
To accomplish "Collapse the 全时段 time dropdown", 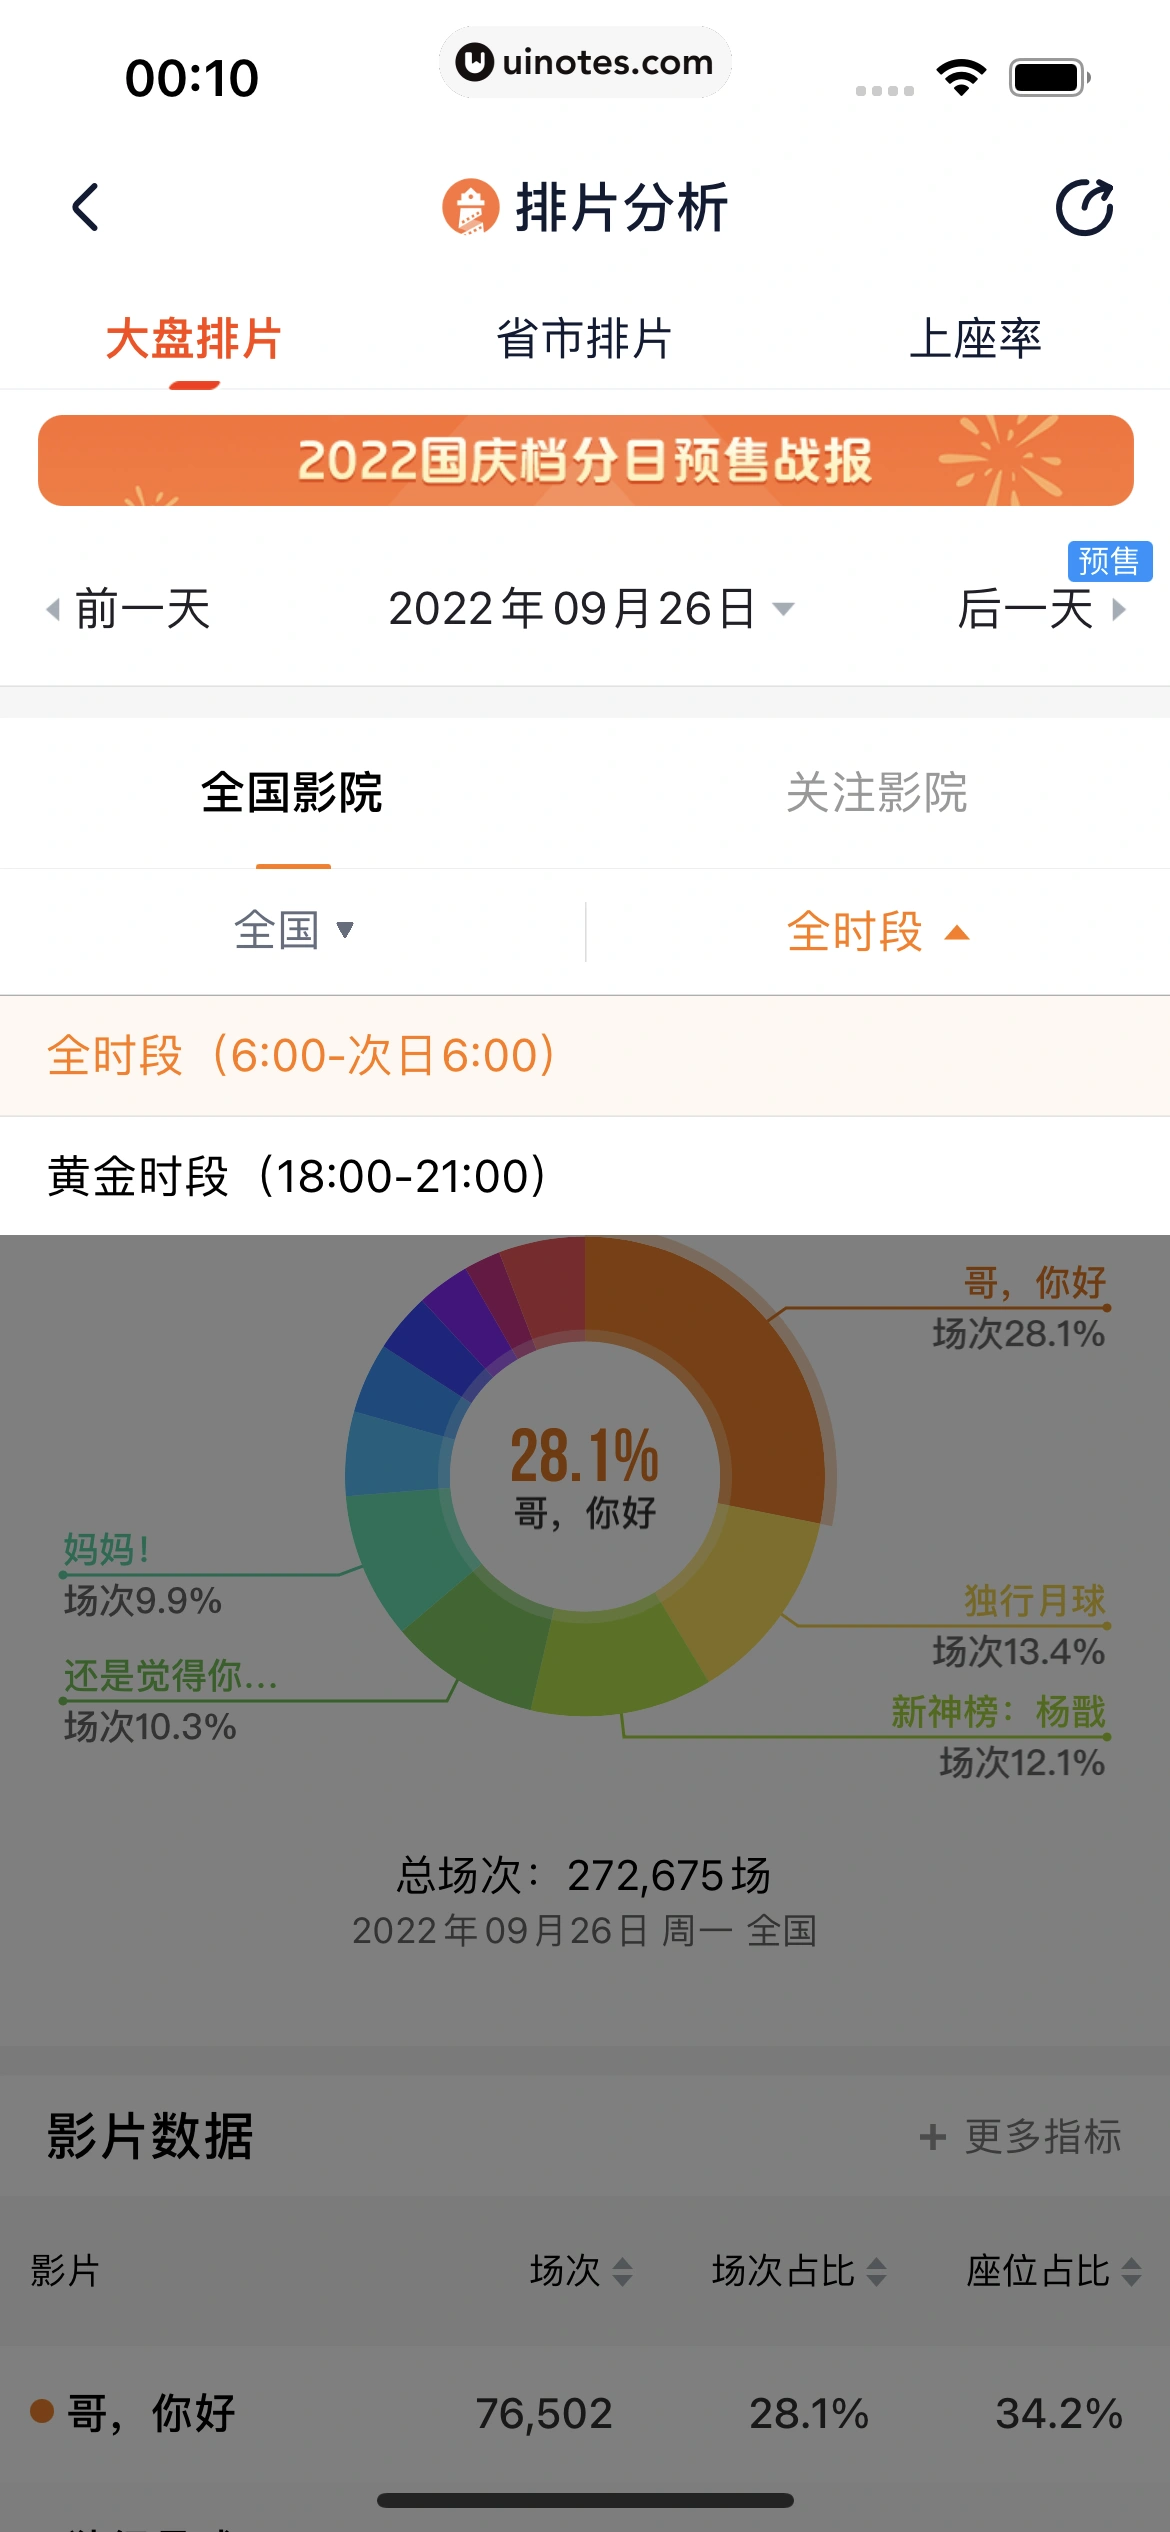I will click(x=877, y=932).
